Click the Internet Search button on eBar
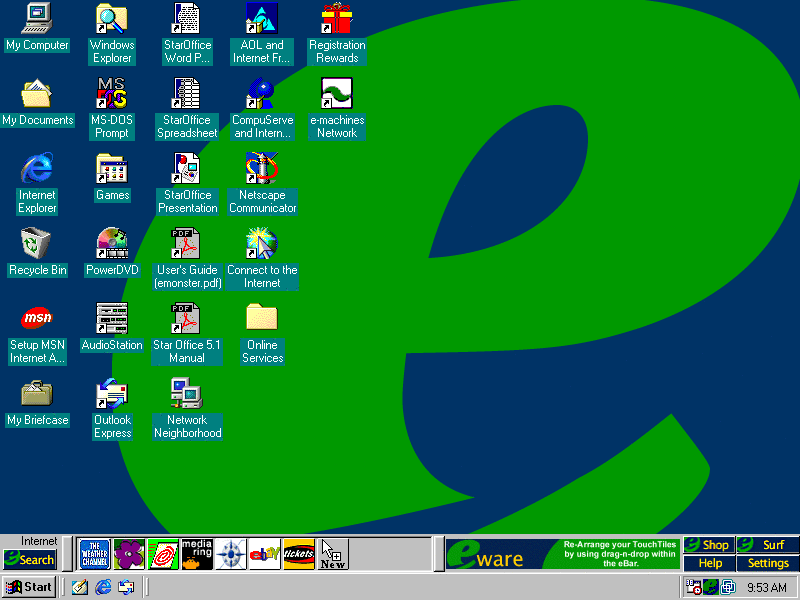The image size is (800, 600). (x=29, y=559)
